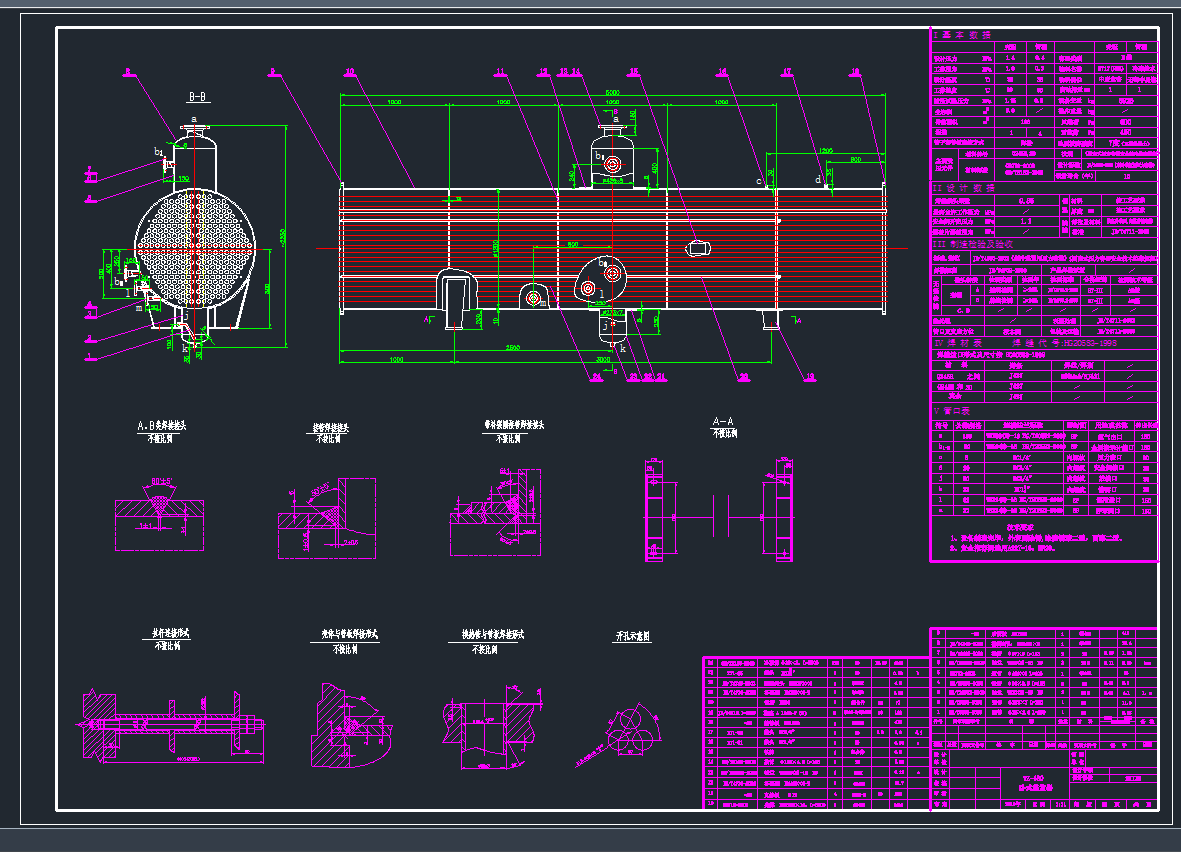Select part balloon number 19
1181x852 pixels.
tap(810, 377)
